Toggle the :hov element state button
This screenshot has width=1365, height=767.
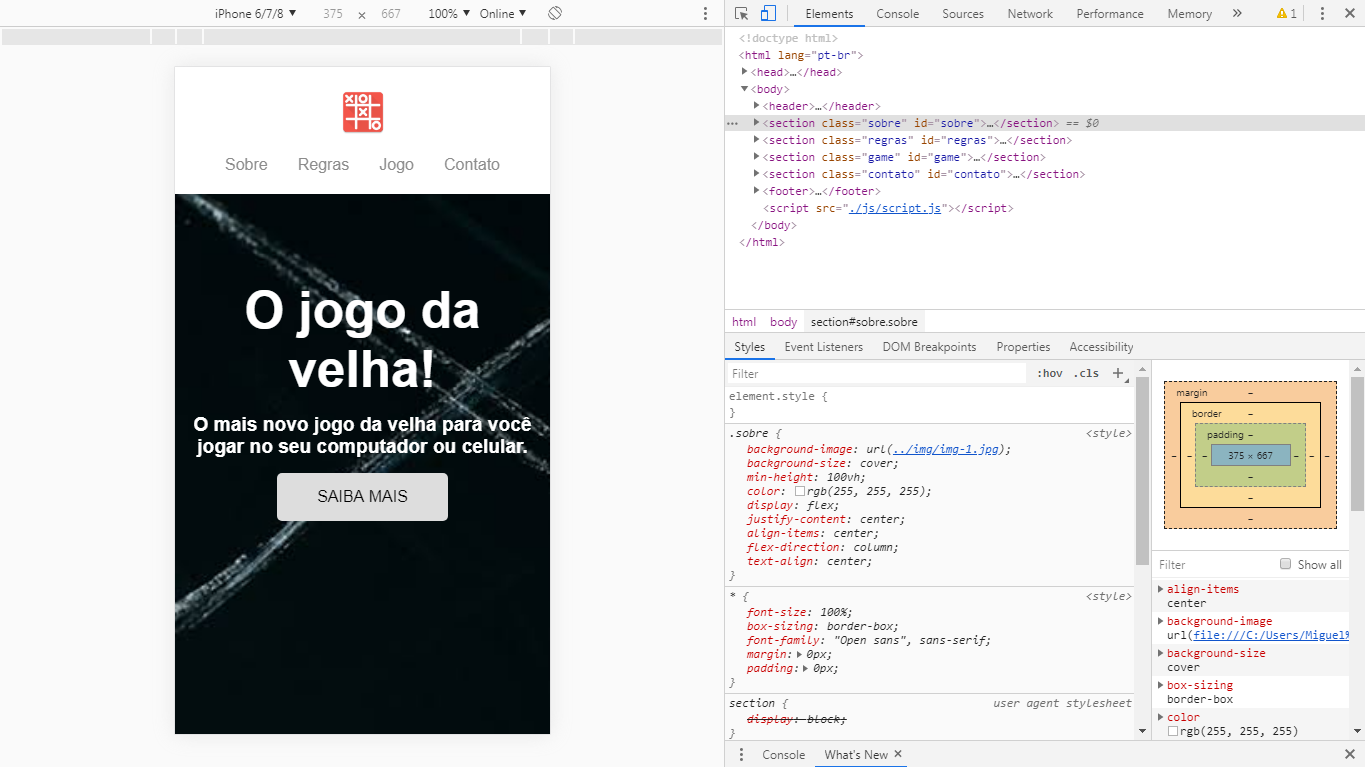coord(1050,373)
